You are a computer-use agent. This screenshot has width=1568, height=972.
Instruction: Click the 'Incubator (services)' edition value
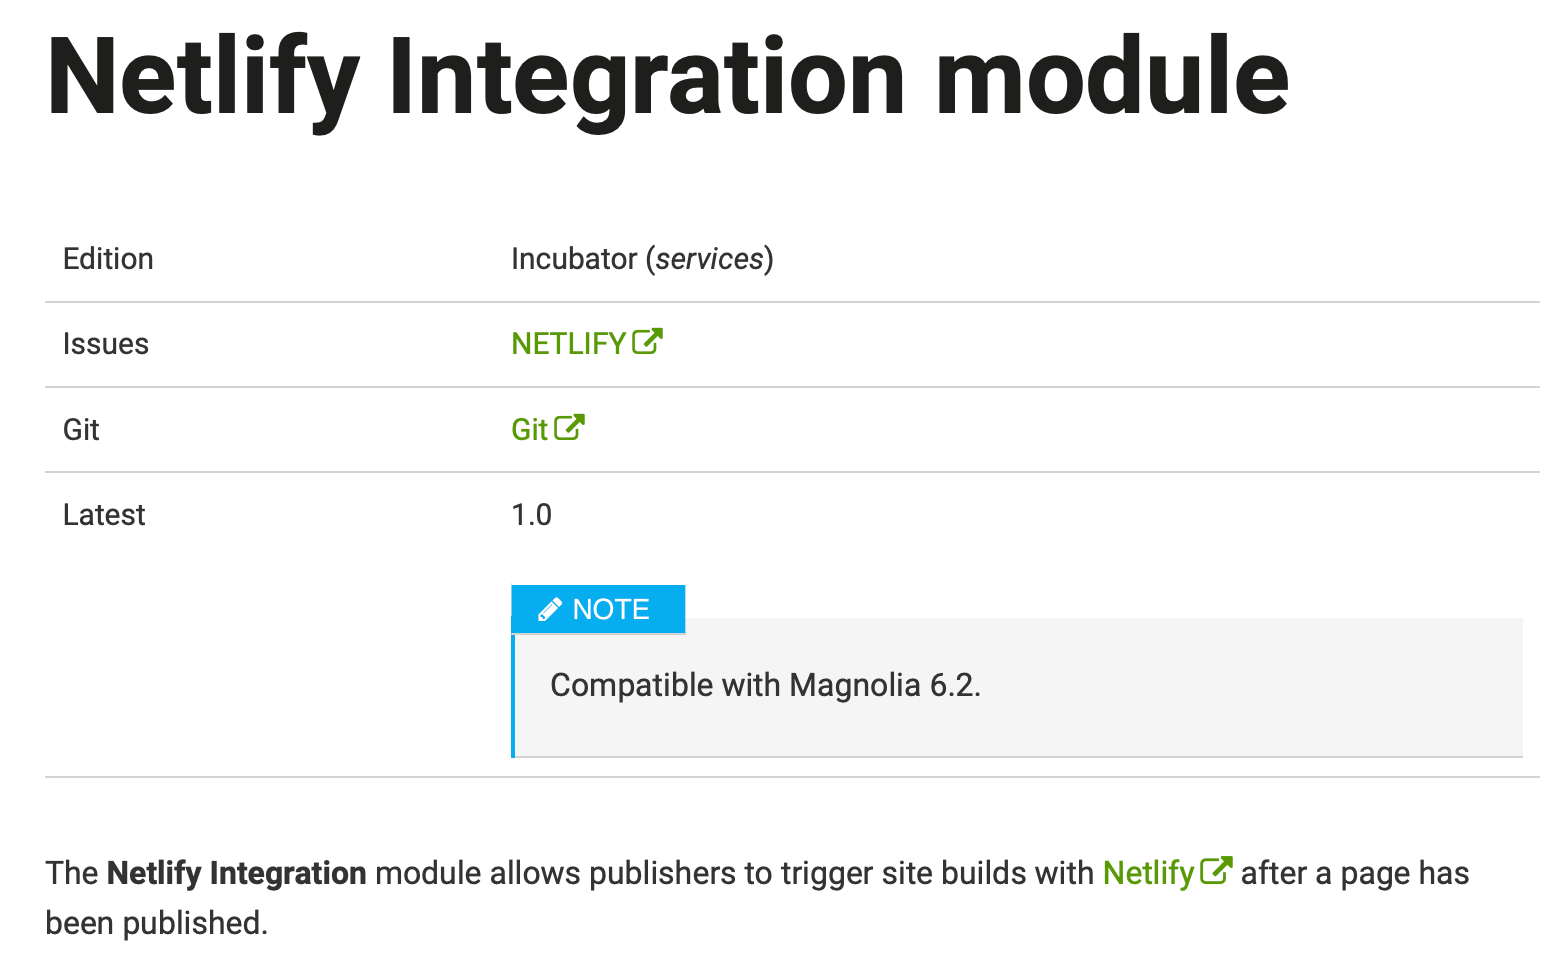click(642, 260)
